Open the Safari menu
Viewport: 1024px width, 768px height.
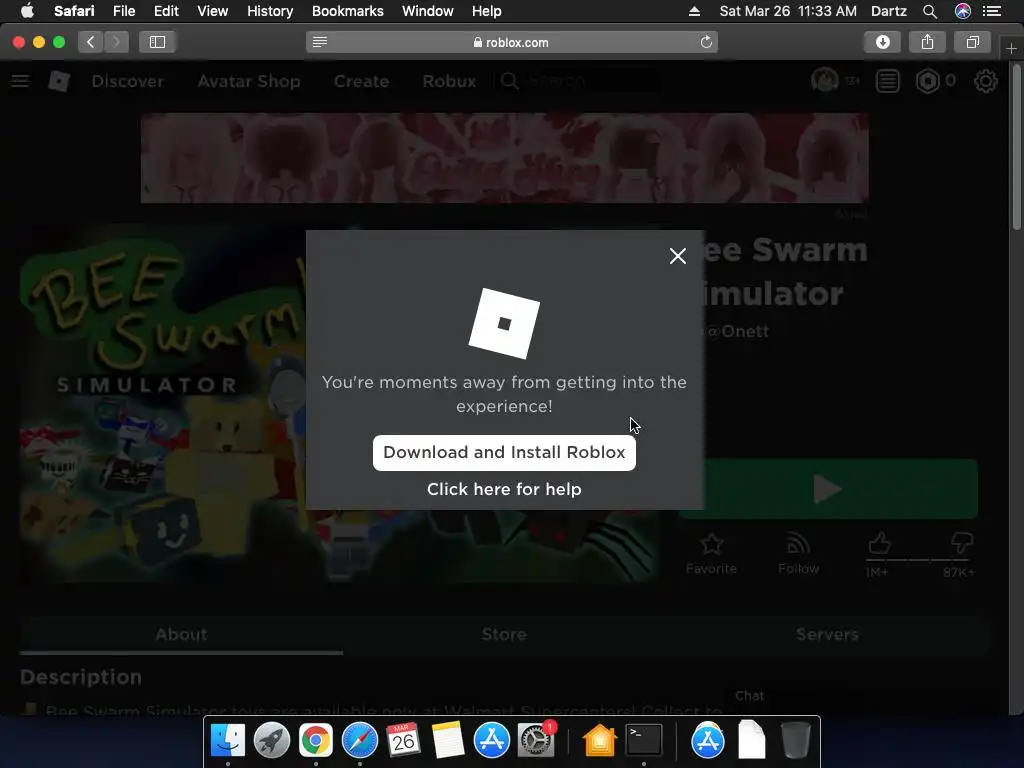click(74, 11)
